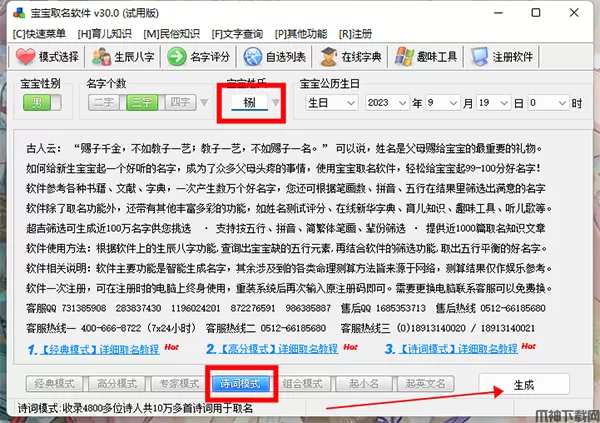The image size is (600, 423).
Task: Open 【高分模式】详细取名教程 link
Action: [279, 348]
